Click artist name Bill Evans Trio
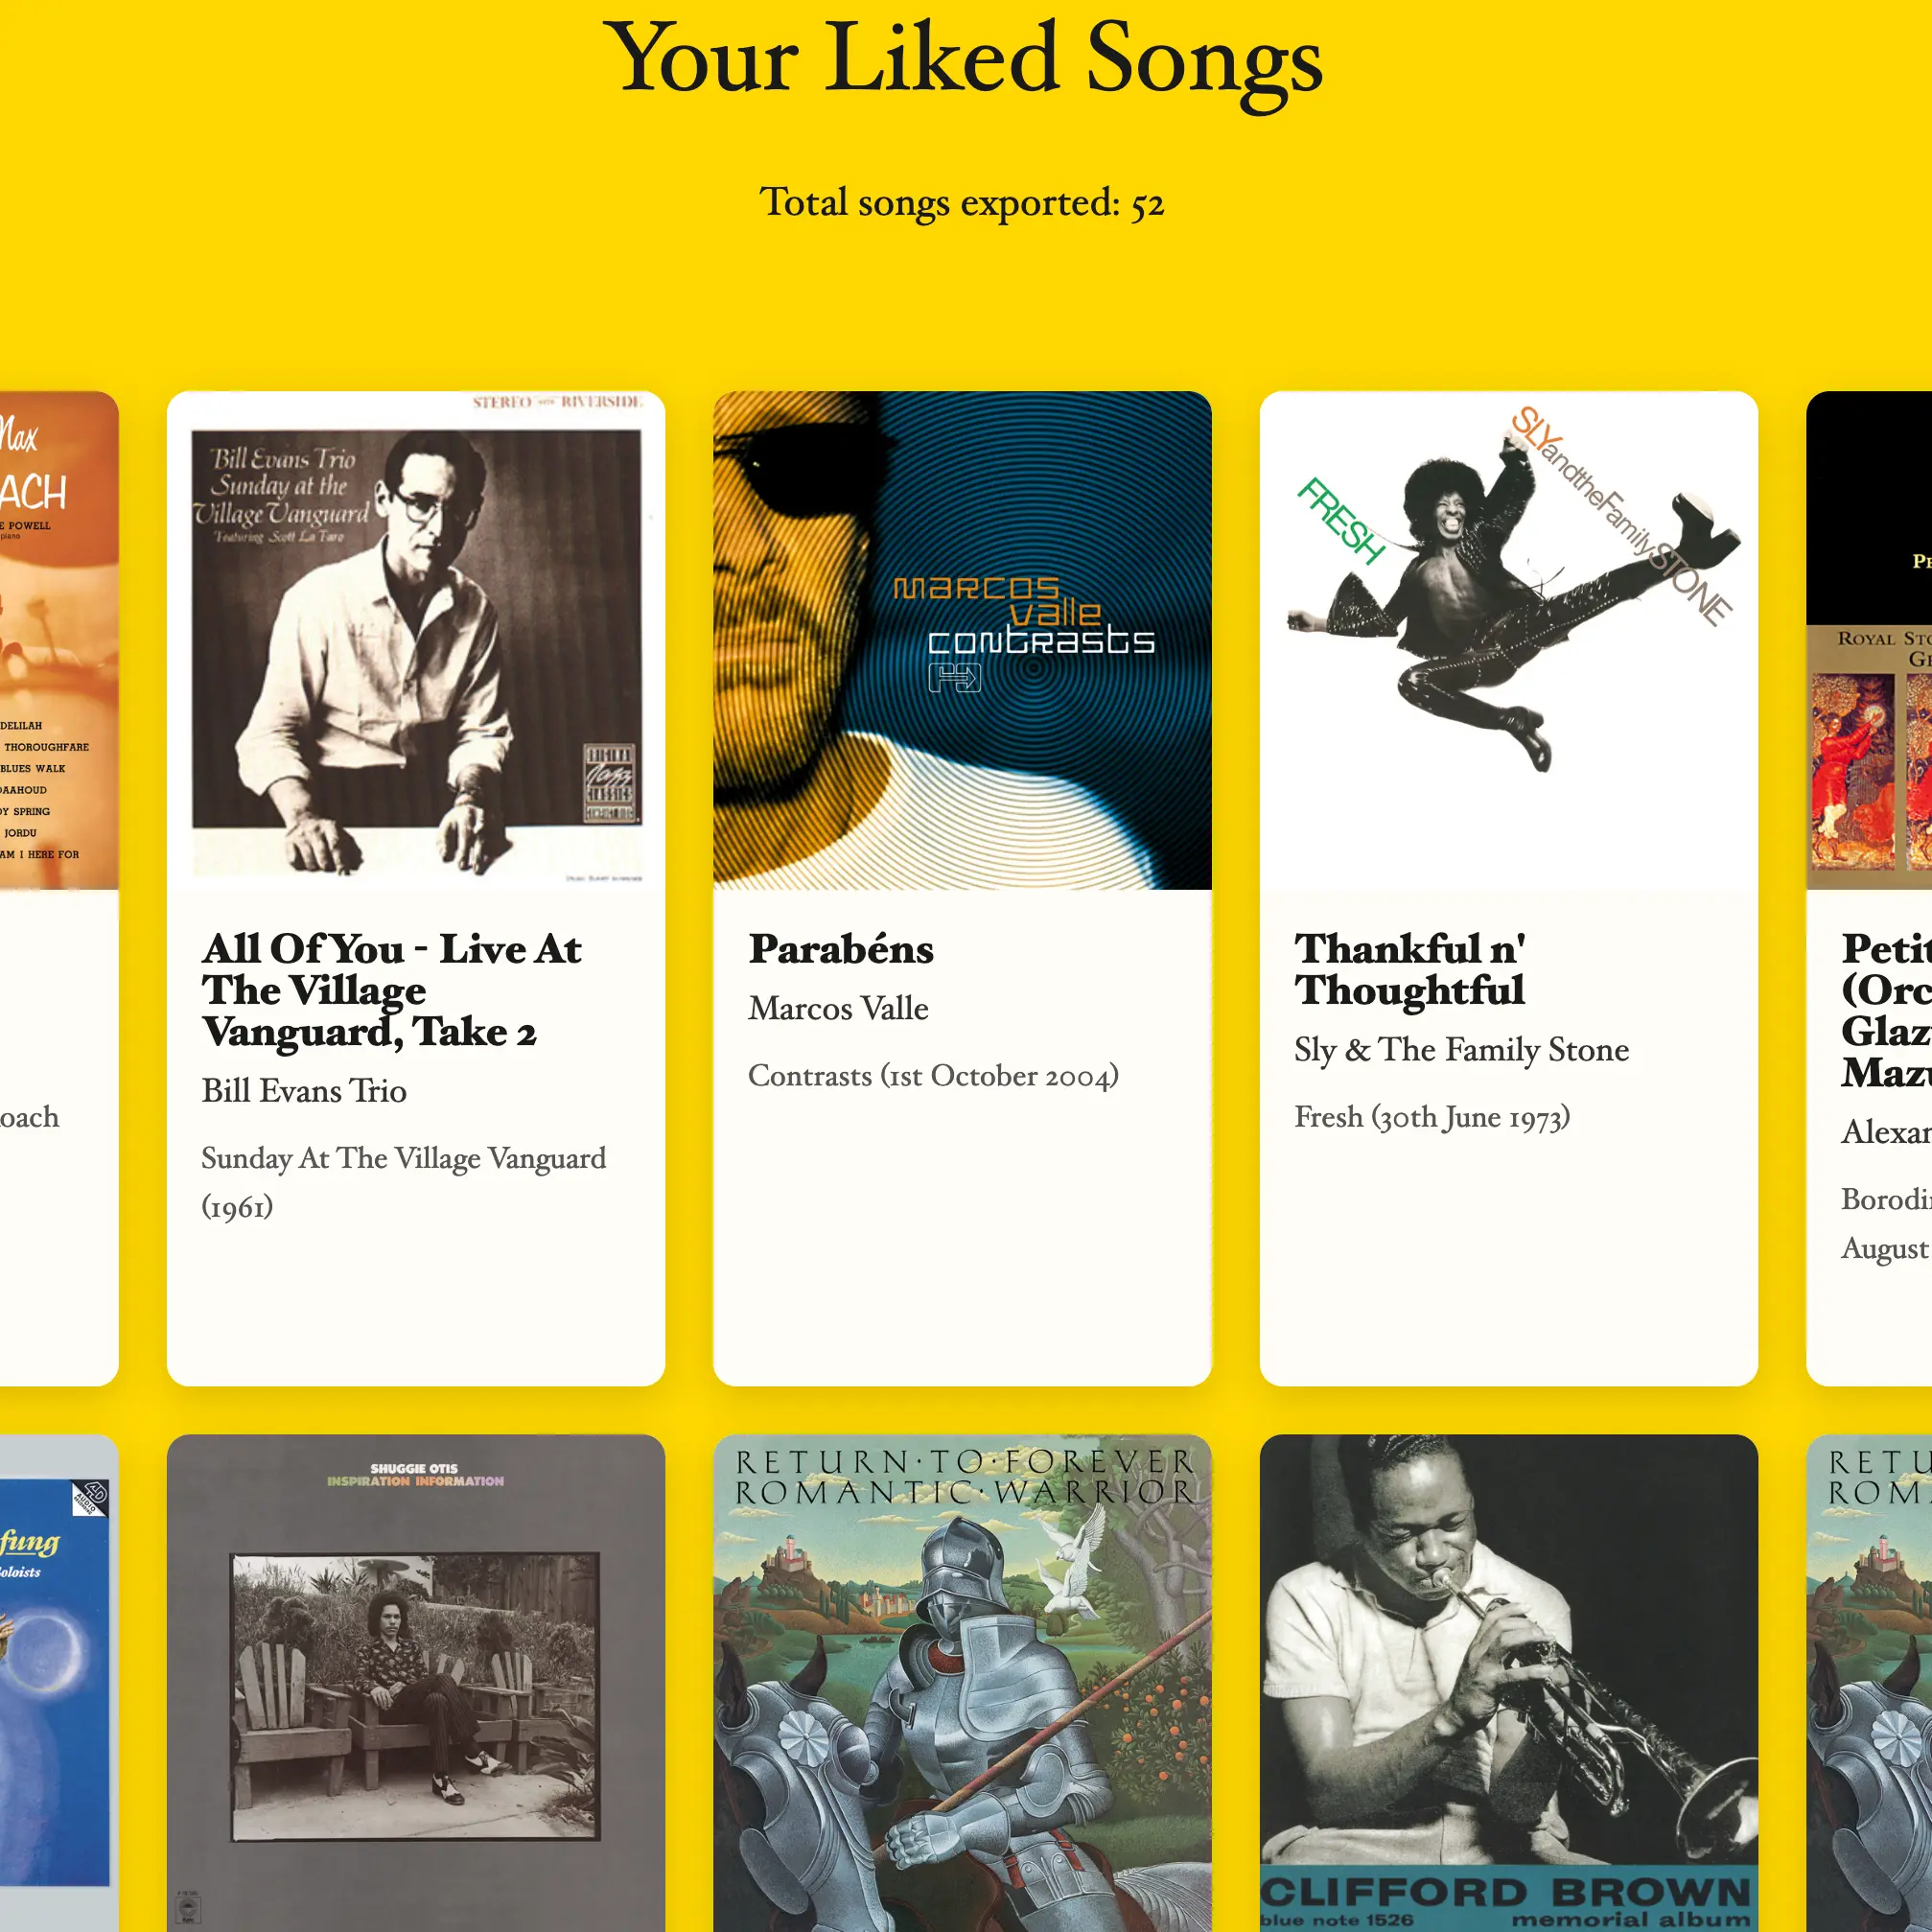 pos(304,1090)
